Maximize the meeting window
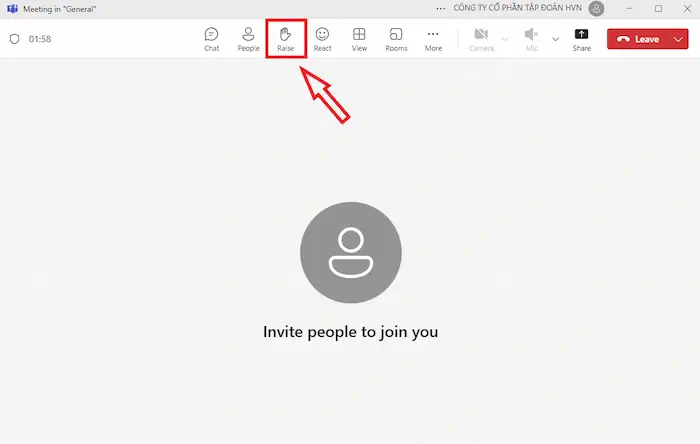This screenshot has width=700, height=444. point(658,9)
